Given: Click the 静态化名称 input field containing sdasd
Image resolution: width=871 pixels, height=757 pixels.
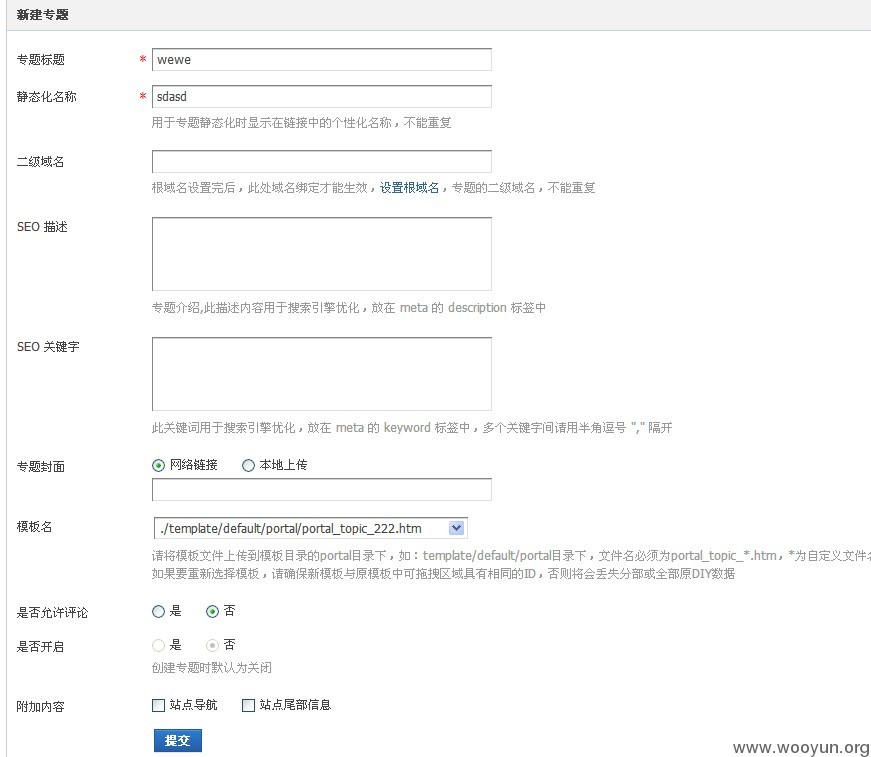Looking at the screenshot, I should (x=322, y=96).
